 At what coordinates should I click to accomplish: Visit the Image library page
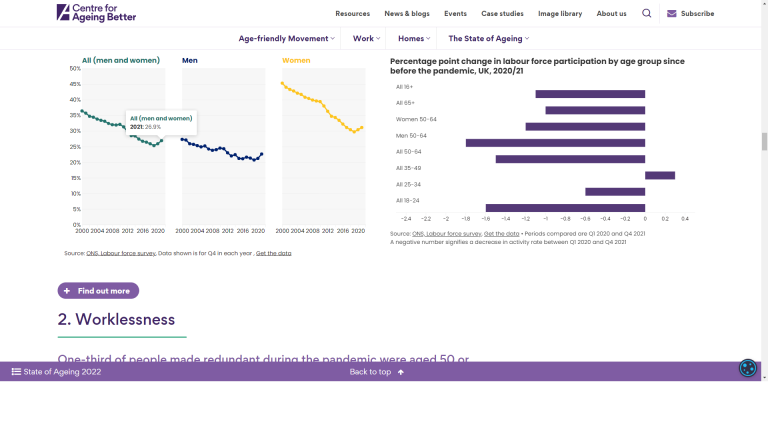click(559, 13)
